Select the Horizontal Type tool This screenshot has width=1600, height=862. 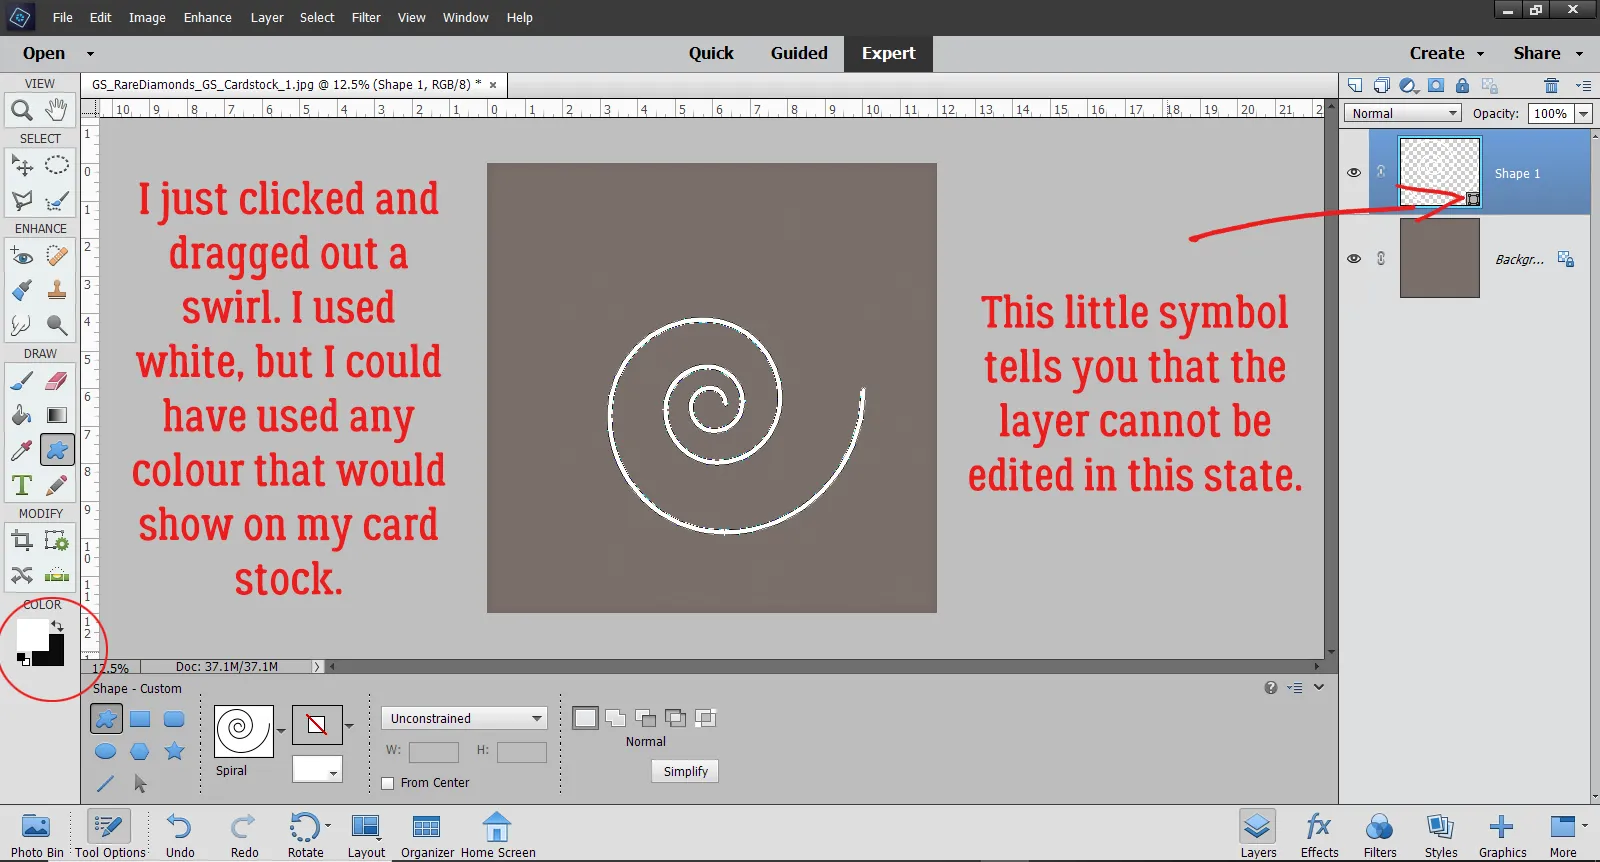tap(21, 486)
